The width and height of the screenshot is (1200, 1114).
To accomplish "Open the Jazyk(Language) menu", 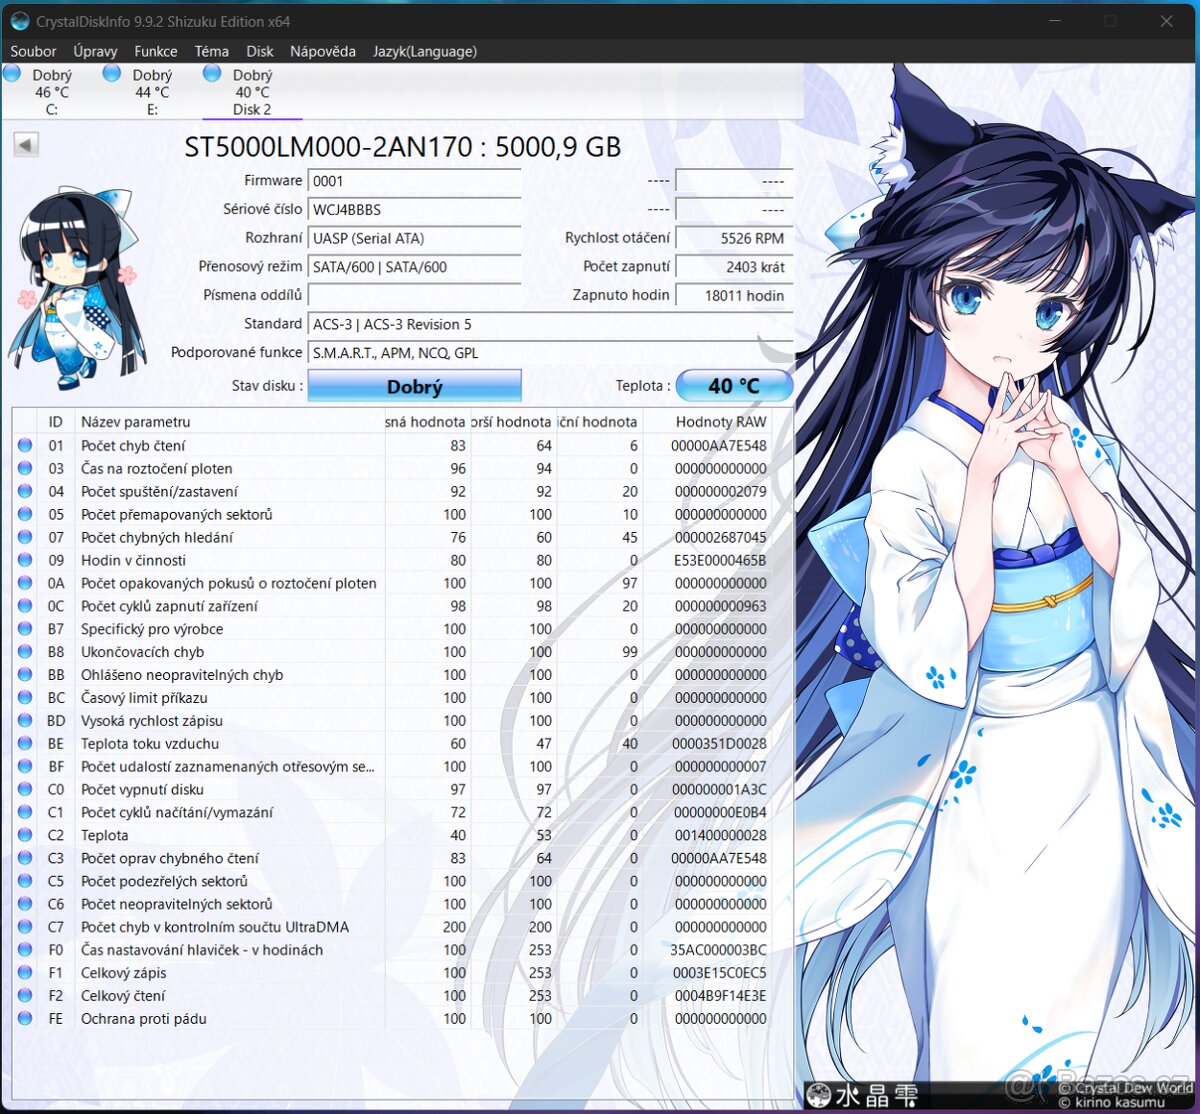I will click(425, 51).
